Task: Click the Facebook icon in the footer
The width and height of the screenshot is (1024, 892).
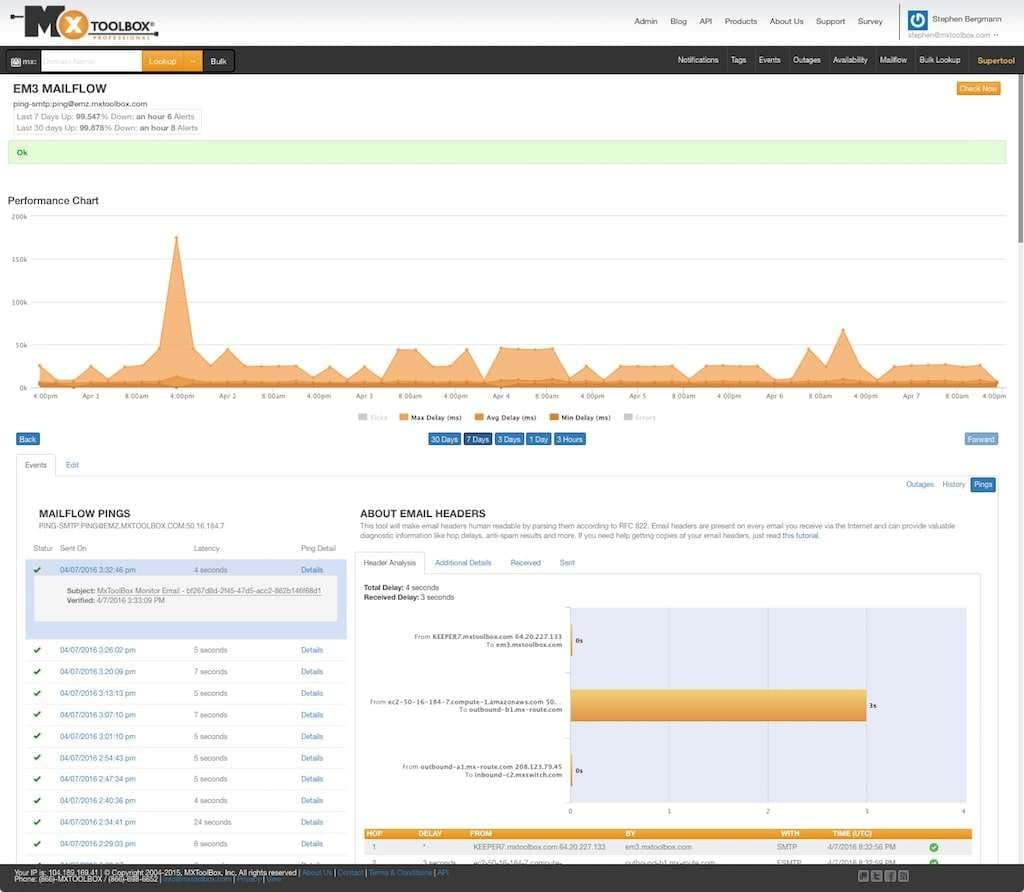Action: [889, 876]
